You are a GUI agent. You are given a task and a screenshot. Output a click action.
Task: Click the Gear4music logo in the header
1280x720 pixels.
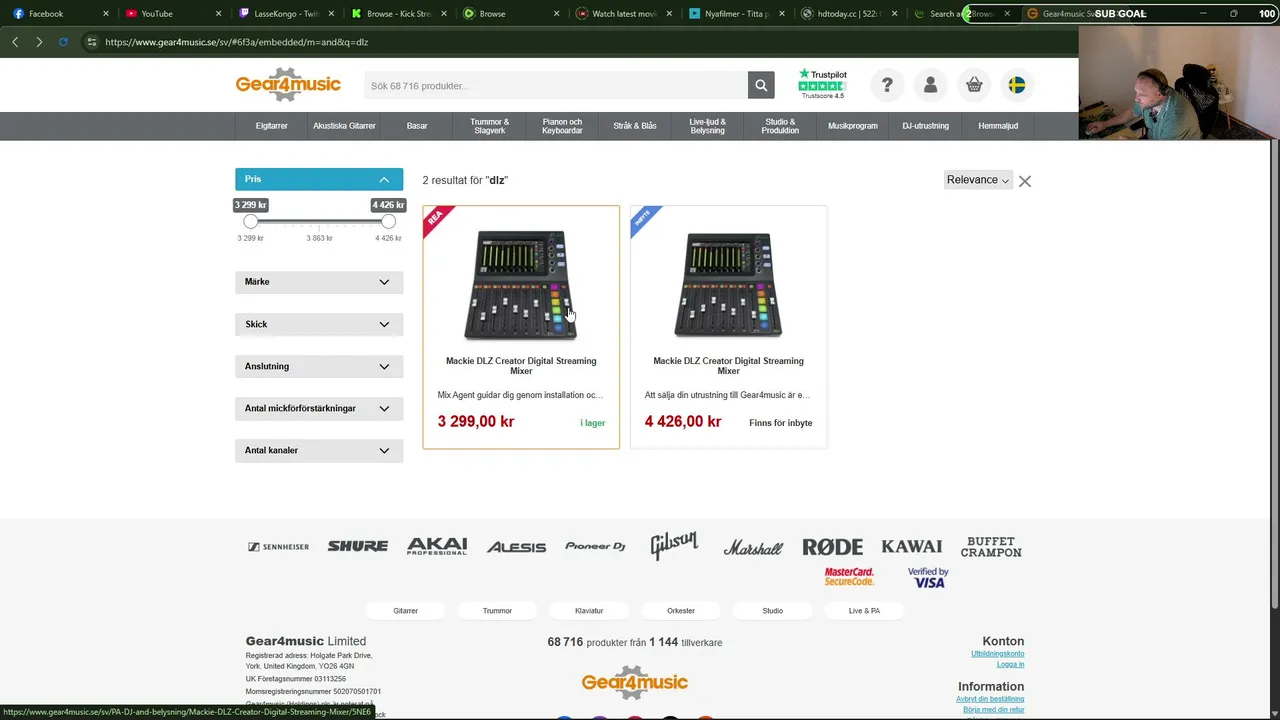pos(288,85)
